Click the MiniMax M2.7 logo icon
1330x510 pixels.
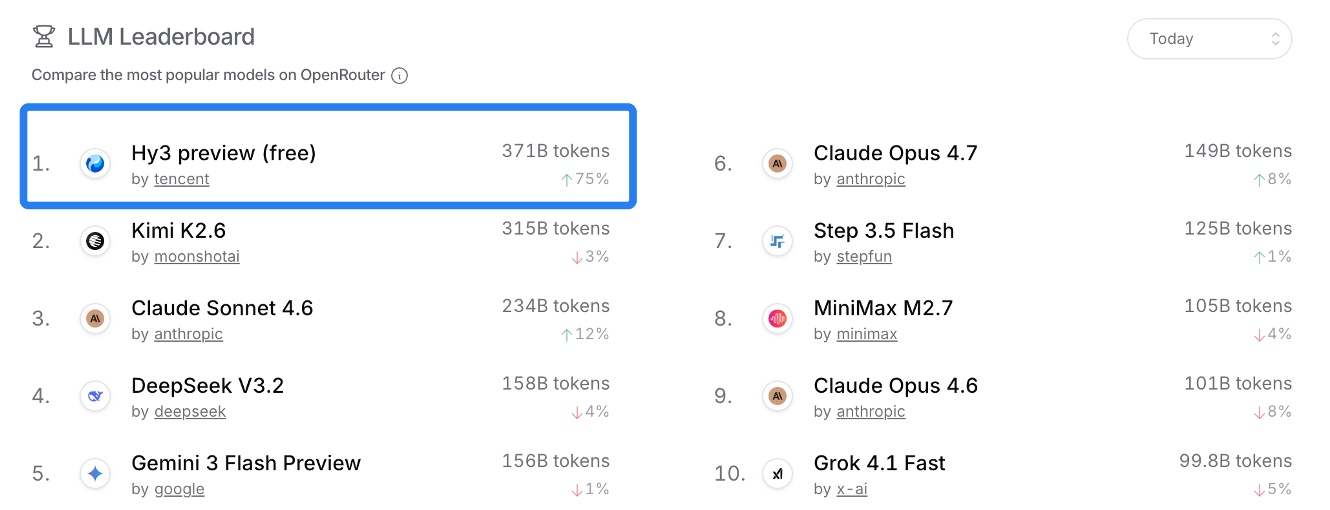pos(777,319)
